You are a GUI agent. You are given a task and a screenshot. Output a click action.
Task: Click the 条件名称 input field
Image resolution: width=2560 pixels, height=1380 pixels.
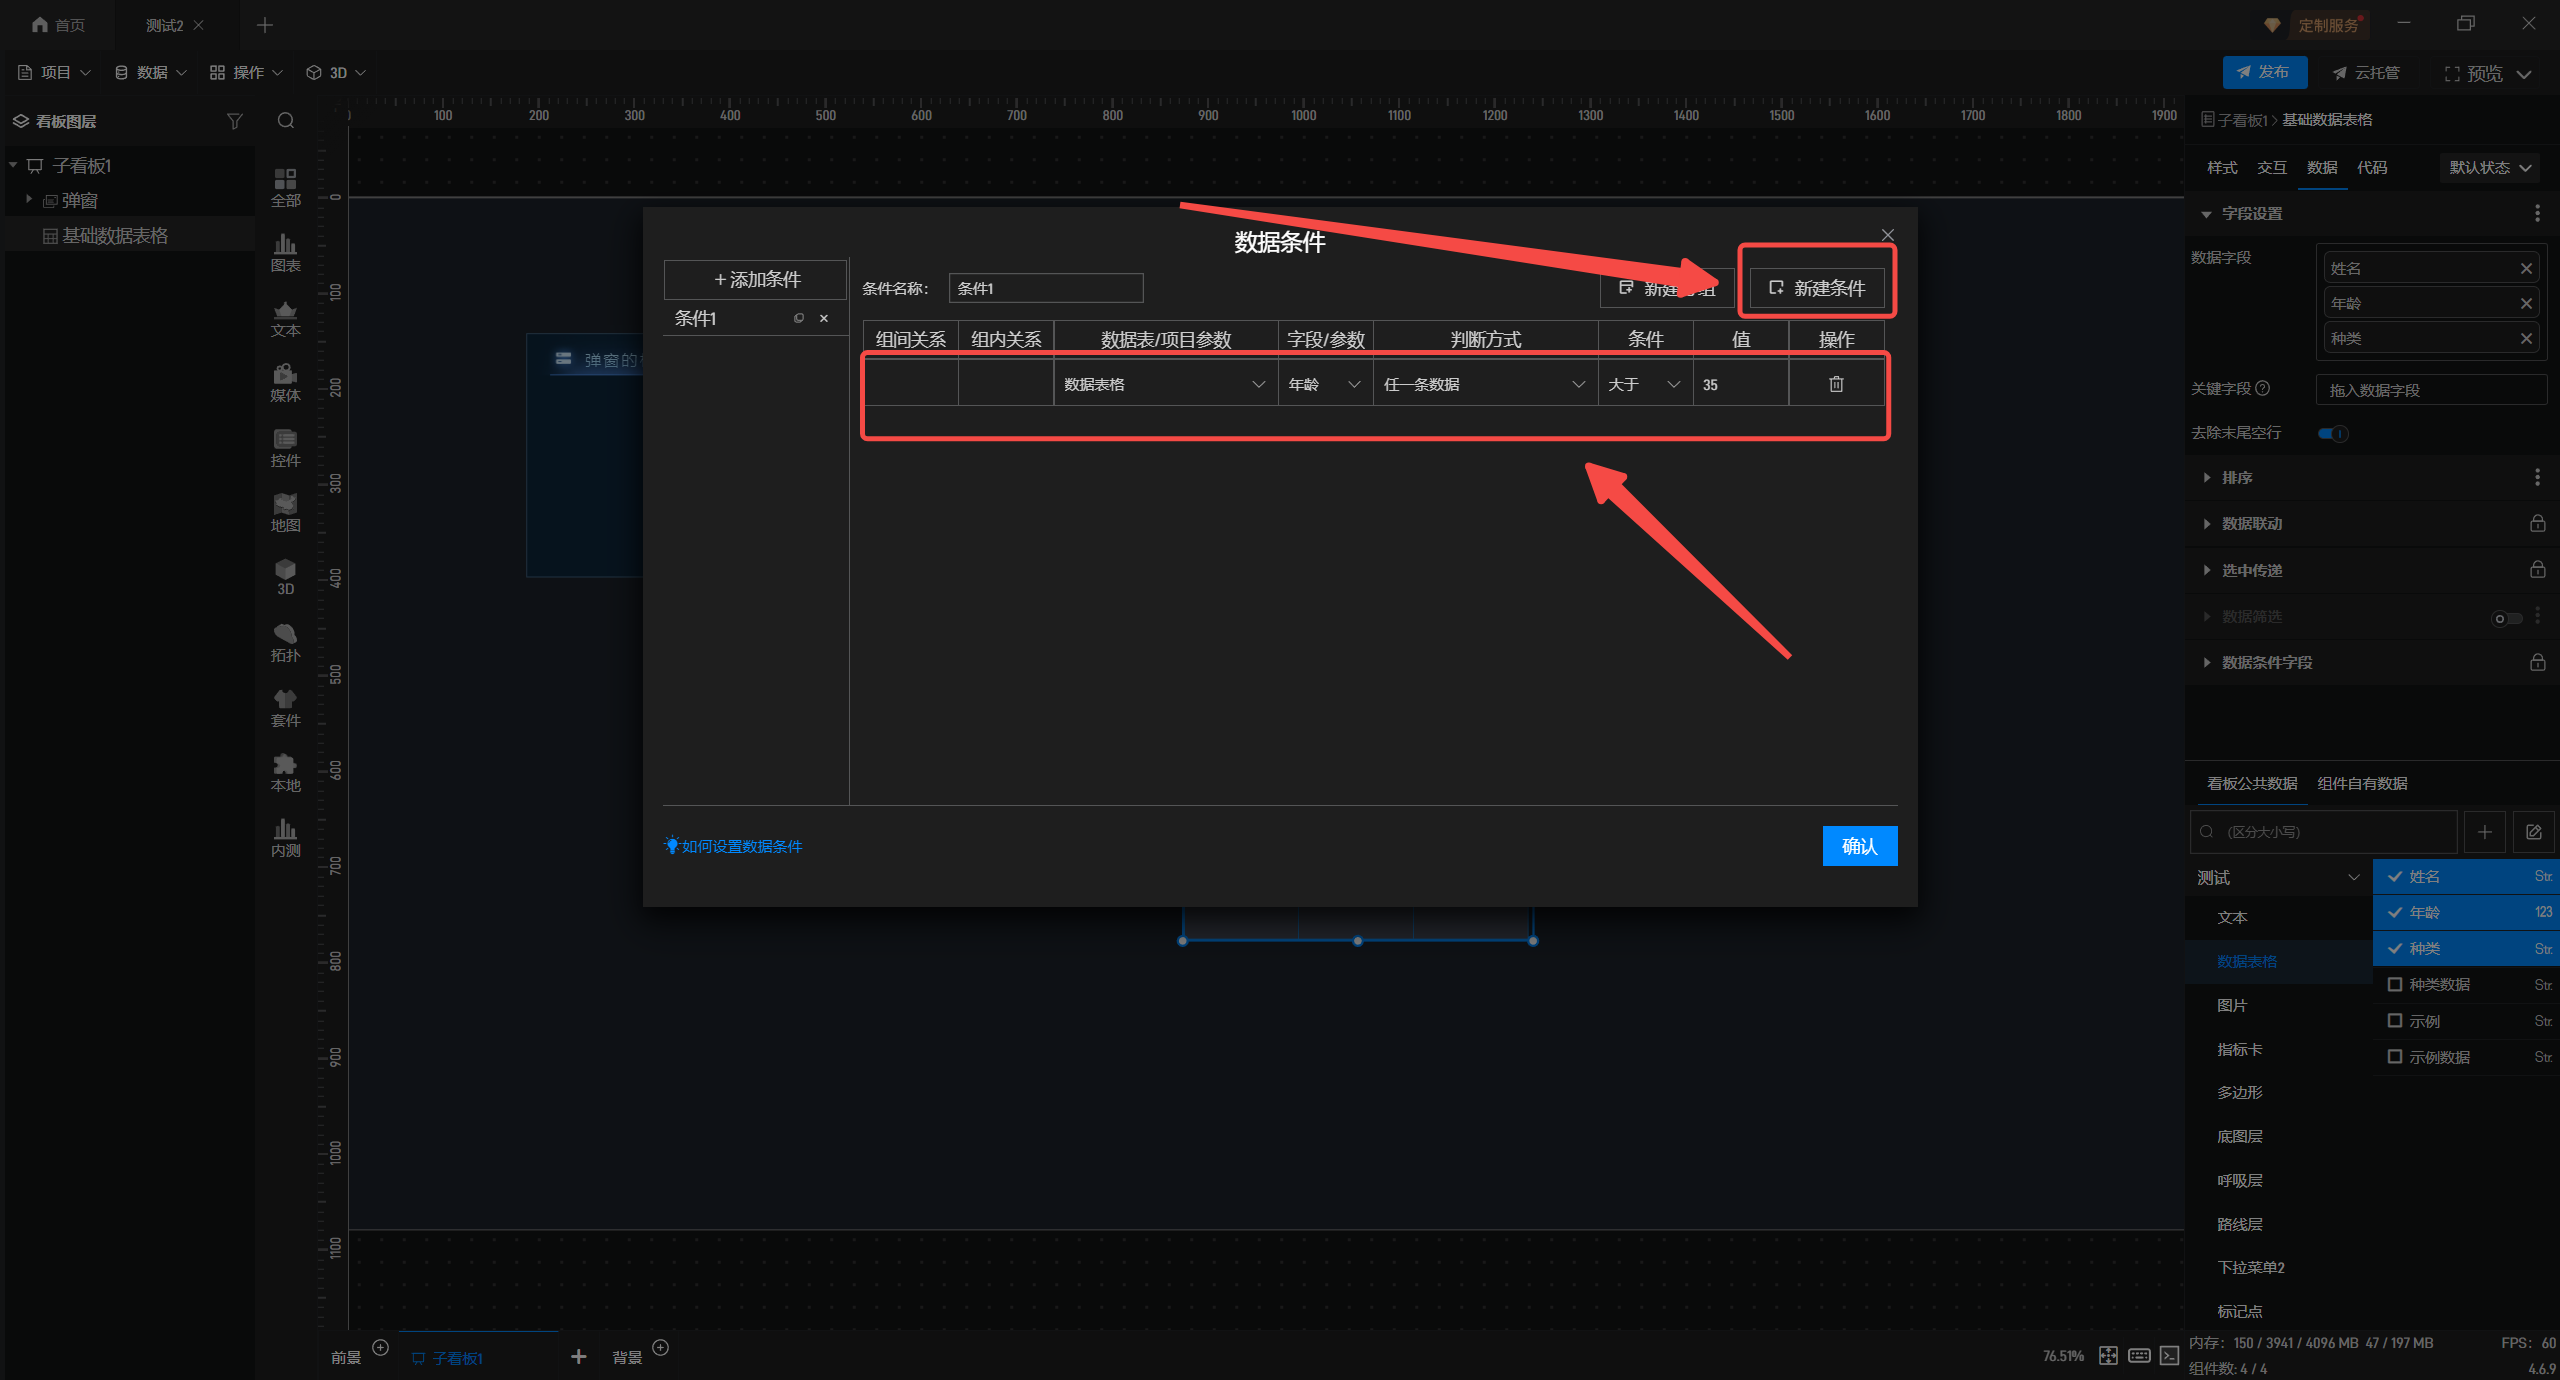1045,288
